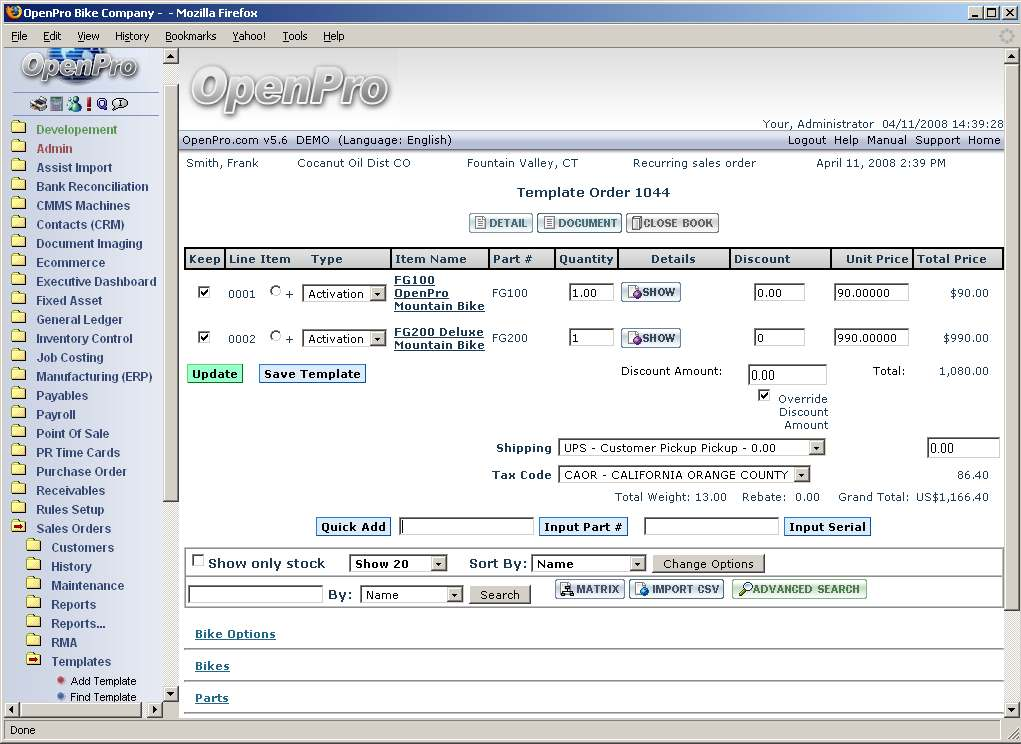
Task: Click the messenger buddy icon
Action: (73, 104)
